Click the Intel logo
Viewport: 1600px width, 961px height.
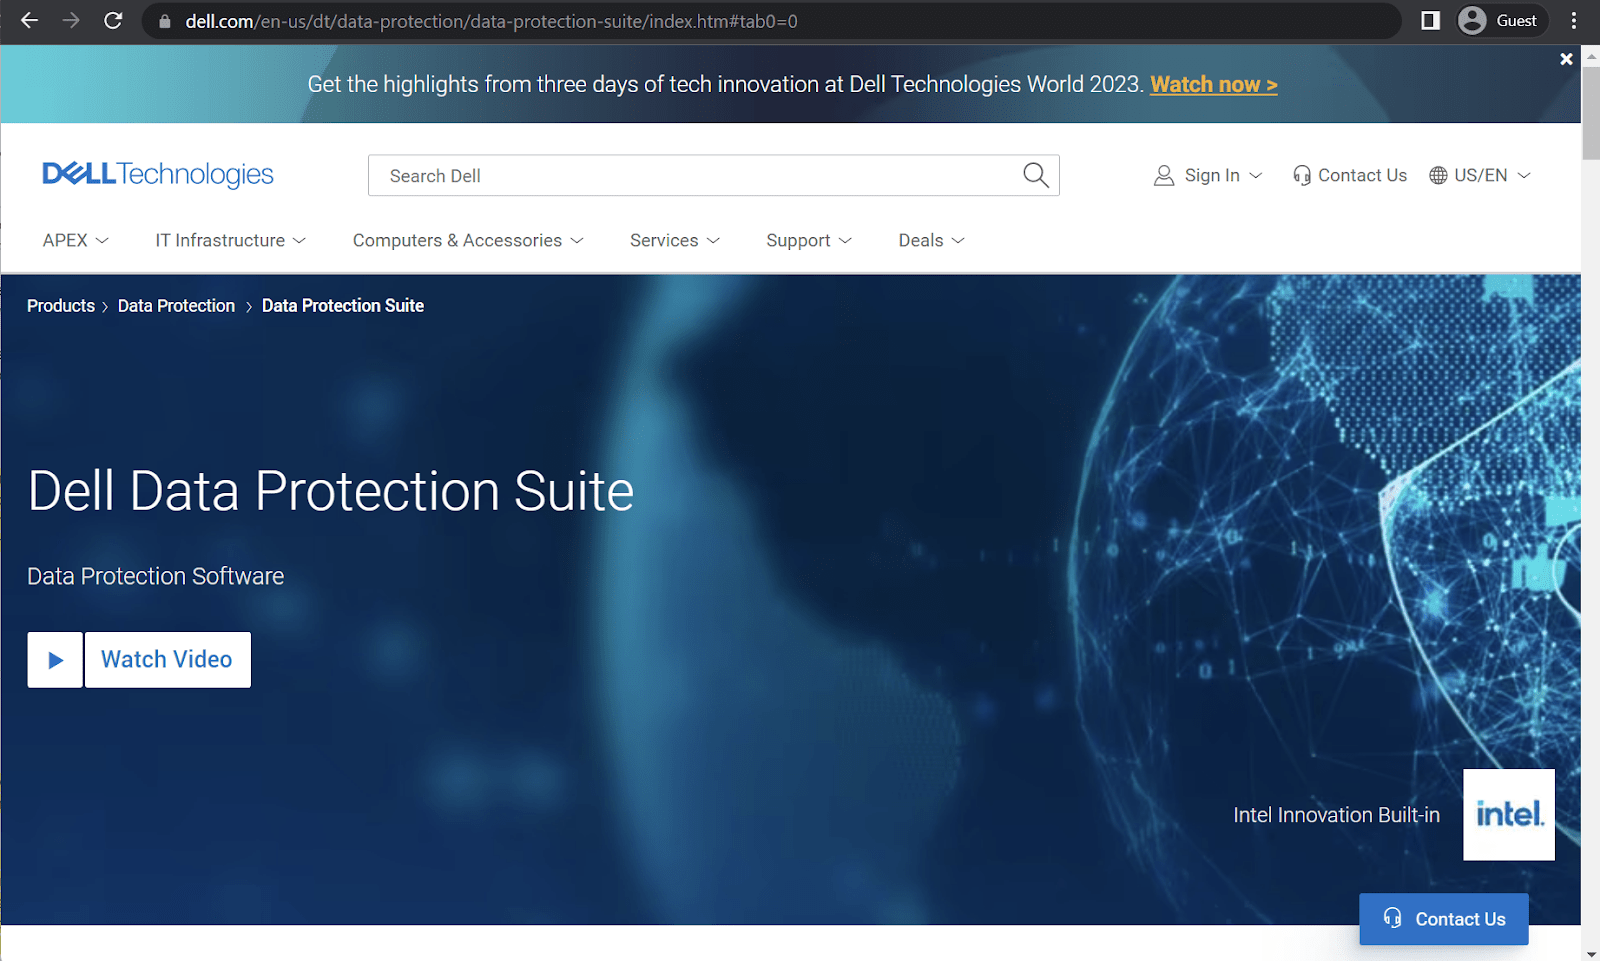[x=1509, y=814]
